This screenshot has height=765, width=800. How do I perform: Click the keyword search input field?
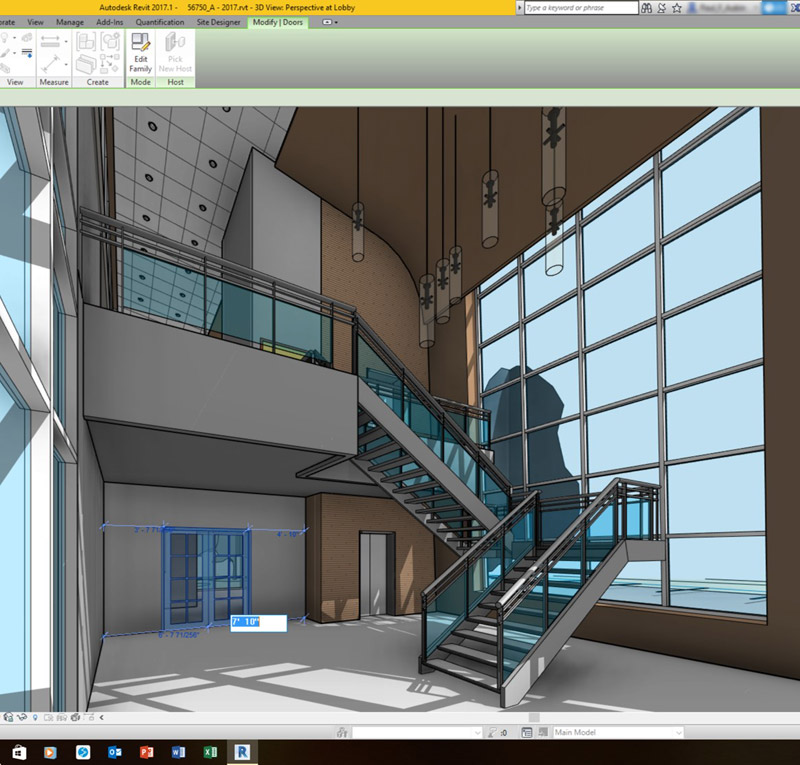pos(580,8)
